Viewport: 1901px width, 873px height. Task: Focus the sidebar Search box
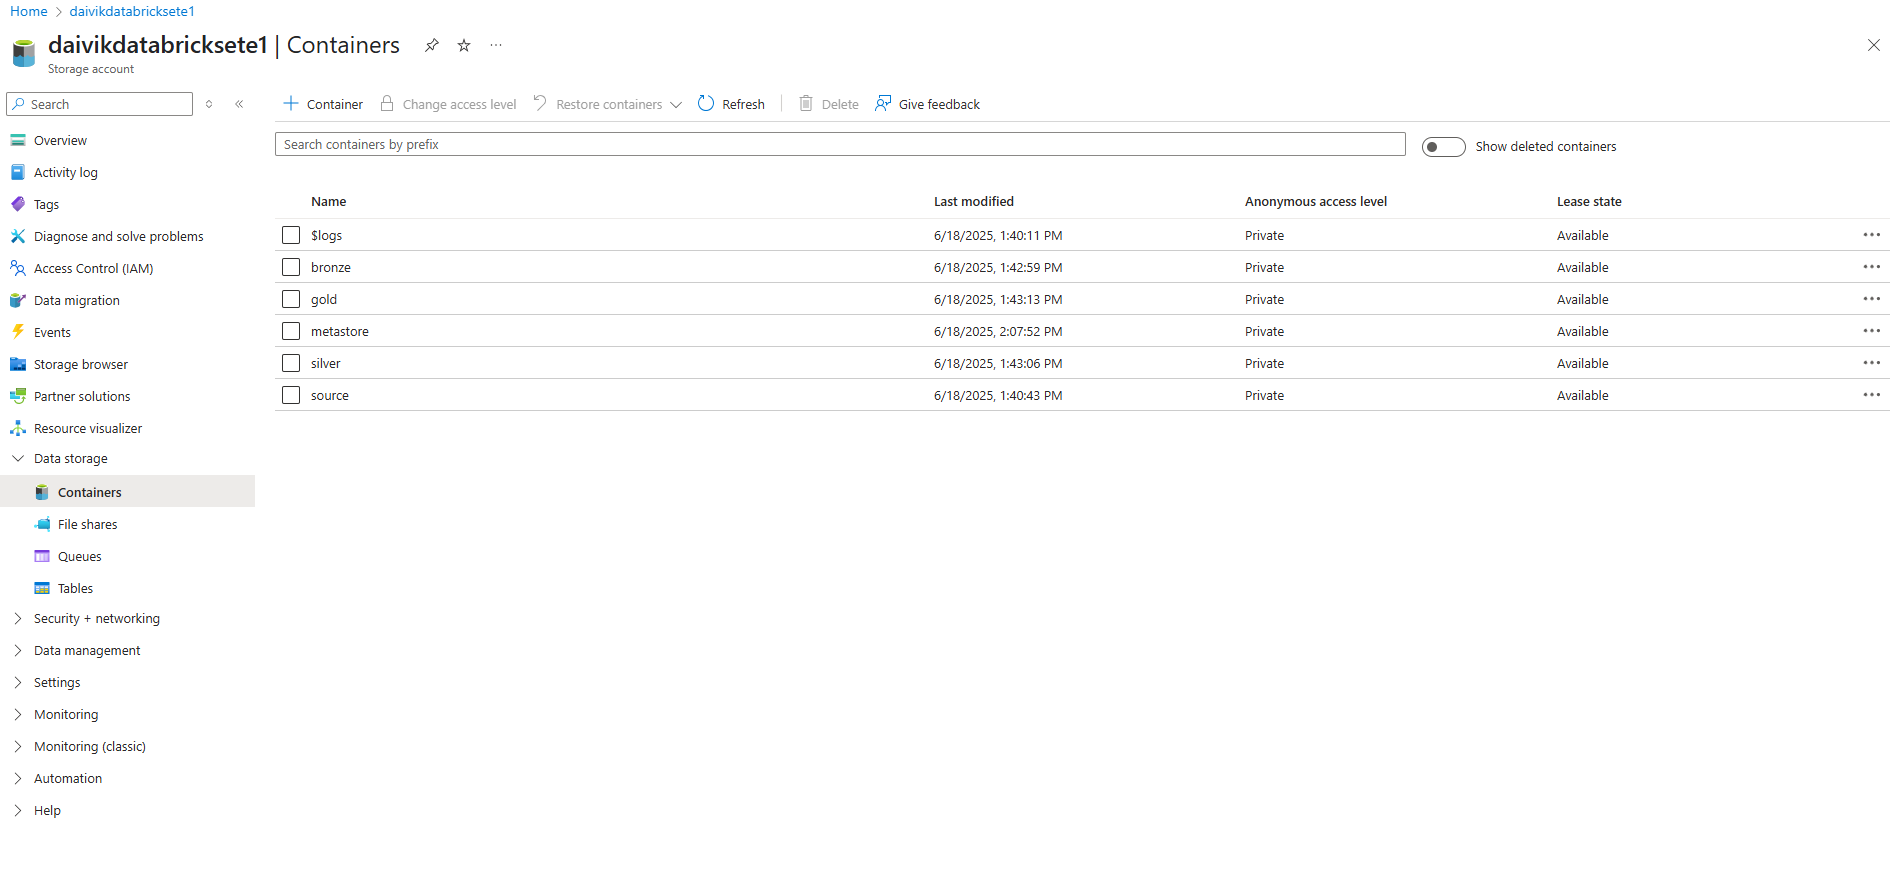pyautogui.click(x=99, y=104)
